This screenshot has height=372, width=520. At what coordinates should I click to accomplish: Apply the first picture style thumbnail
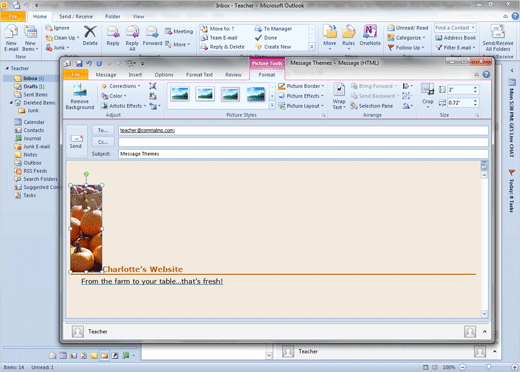(180, 94)
